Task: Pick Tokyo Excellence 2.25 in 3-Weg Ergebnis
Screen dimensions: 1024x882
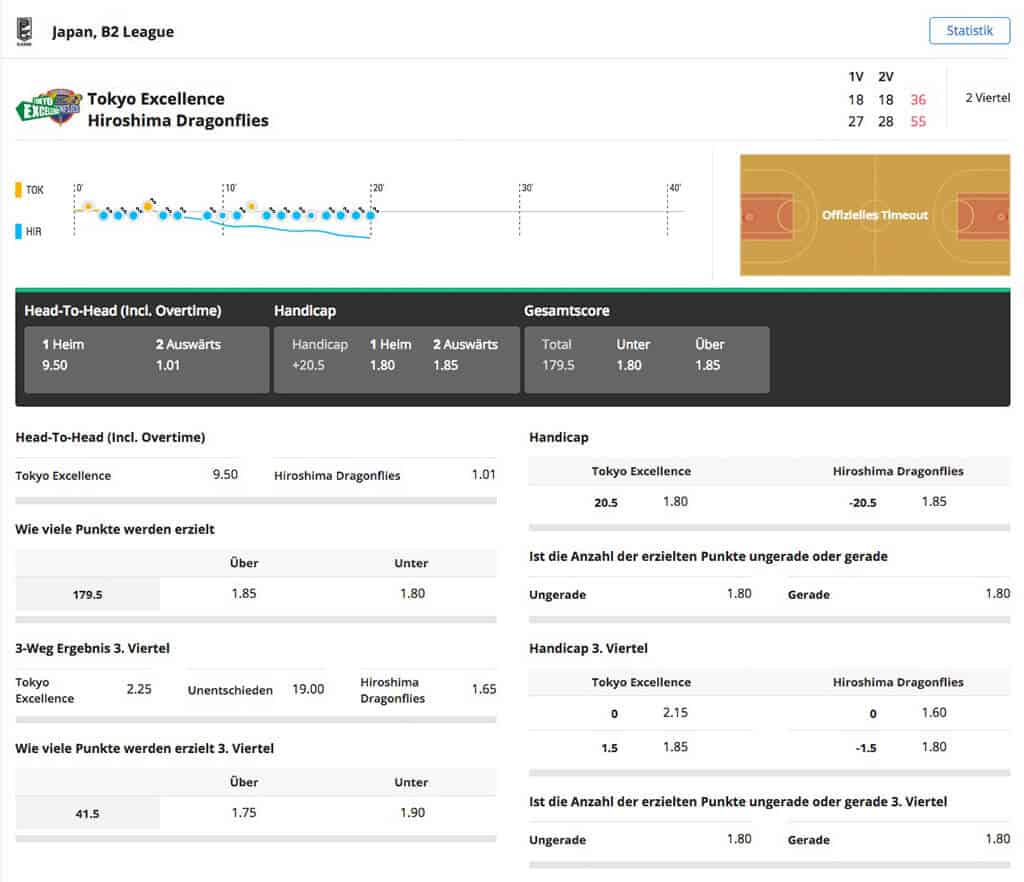Action: click(x=84, y=689)
